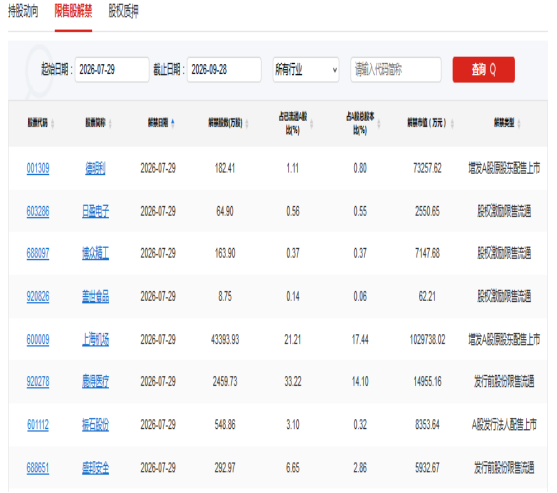Open the 所有行业 industry dropdown
The width and height of the screenshot is (557, 493).
point(306,70)
